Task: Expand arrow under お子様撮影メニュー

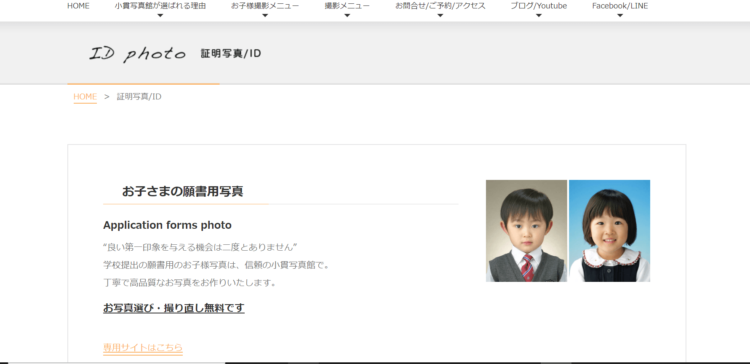Action: pyautogui.click(x=265, y=15)
